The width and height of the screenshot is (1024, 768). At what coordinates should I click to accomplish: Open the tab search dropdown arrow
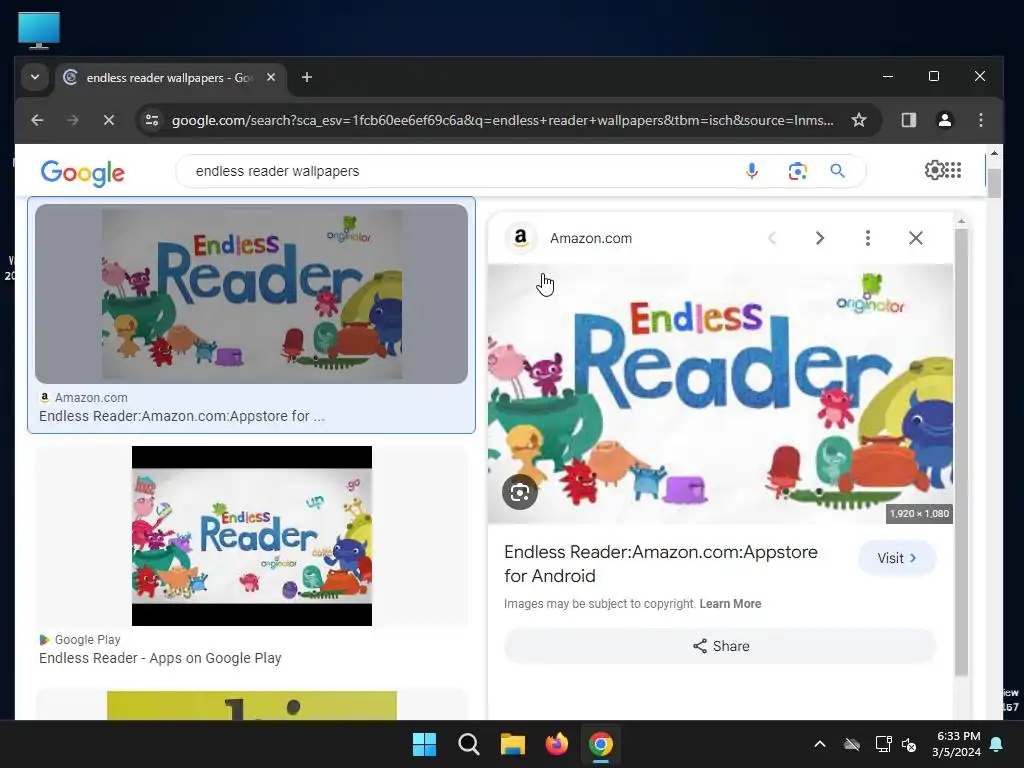pyautogui.click(x=35, y=77)
